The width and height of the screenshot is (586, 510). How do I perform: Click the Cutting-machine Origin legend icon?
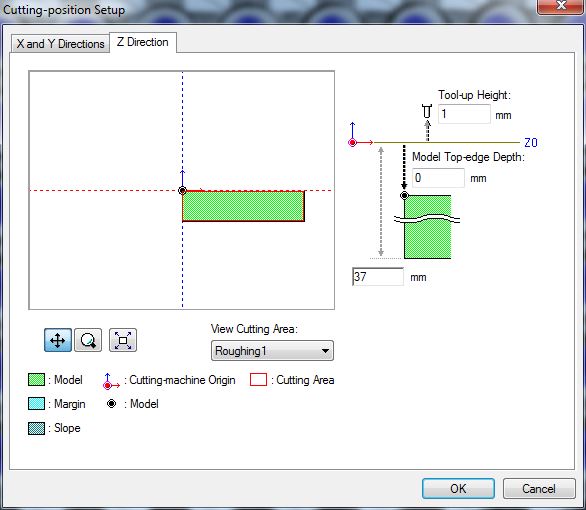pyautogui.click(x=111, y=381)
